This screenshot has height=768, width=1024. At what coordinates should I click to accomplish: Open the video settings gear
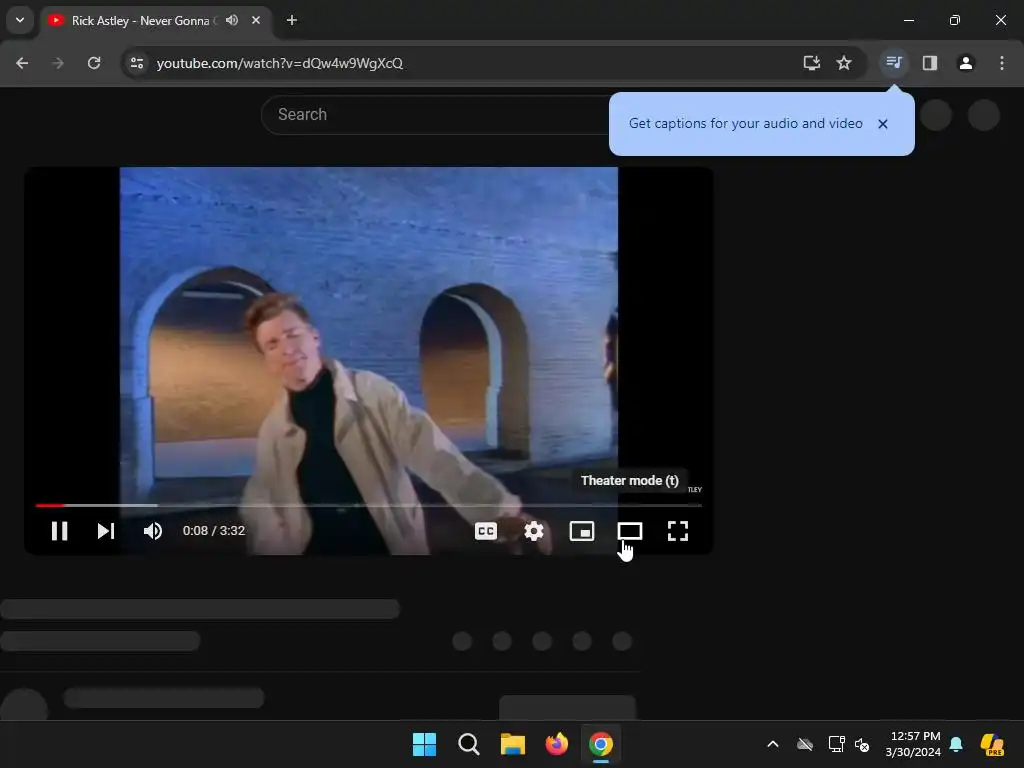[534, 531]
